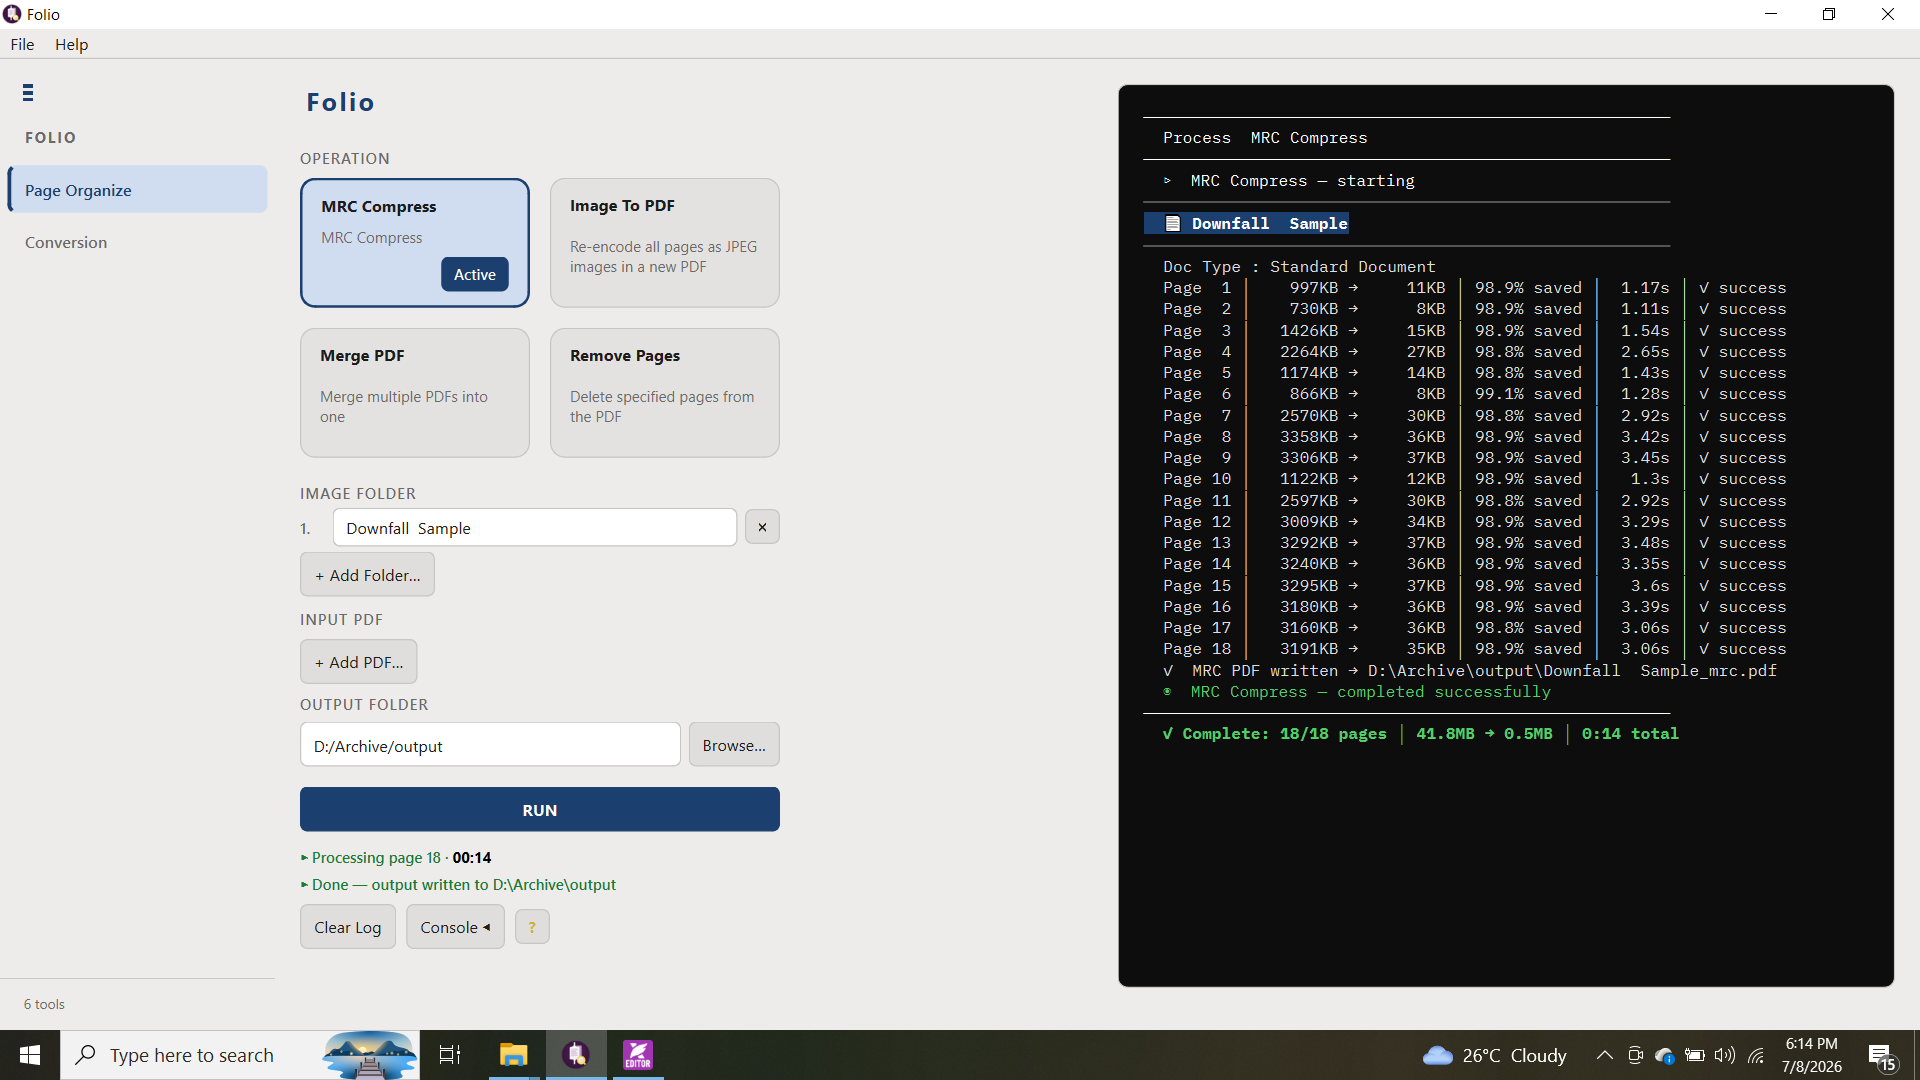Click the document icon beside Downfall Sample

pyautogui.click(x=1173, y=223)
